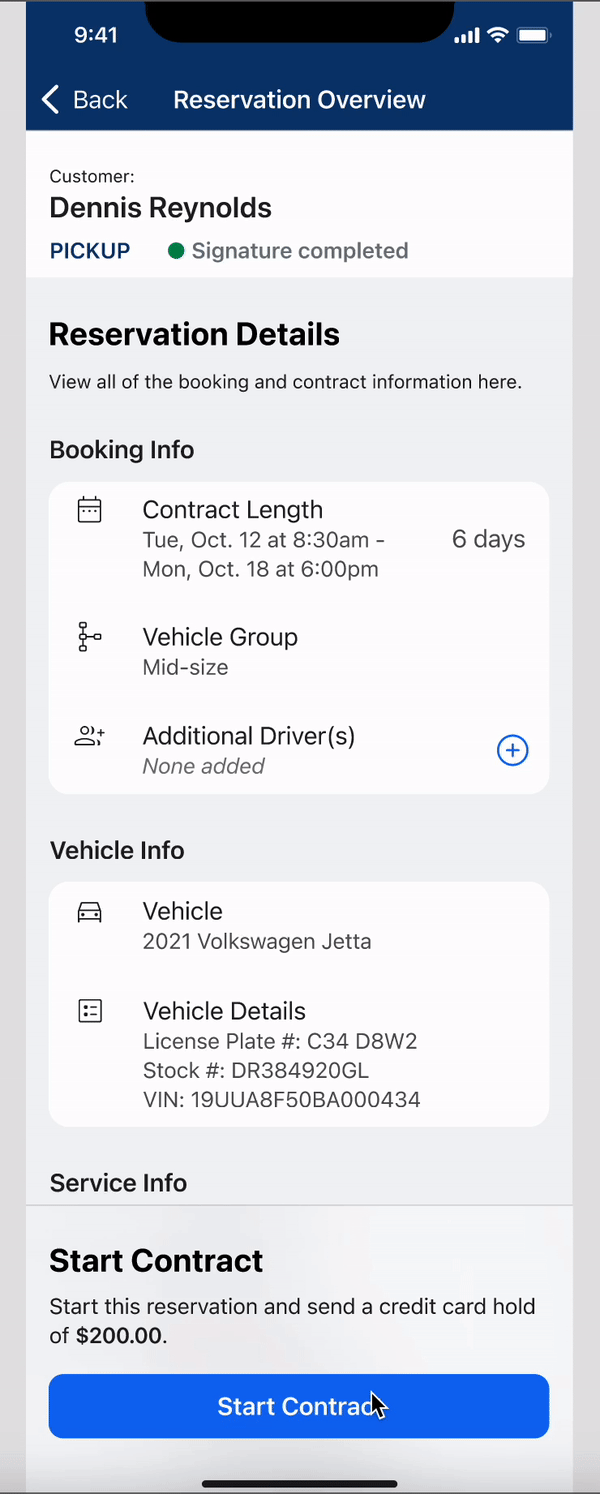Add an additional driver with plus icon
Screen dimensions: 600x1494
[512, 750]
